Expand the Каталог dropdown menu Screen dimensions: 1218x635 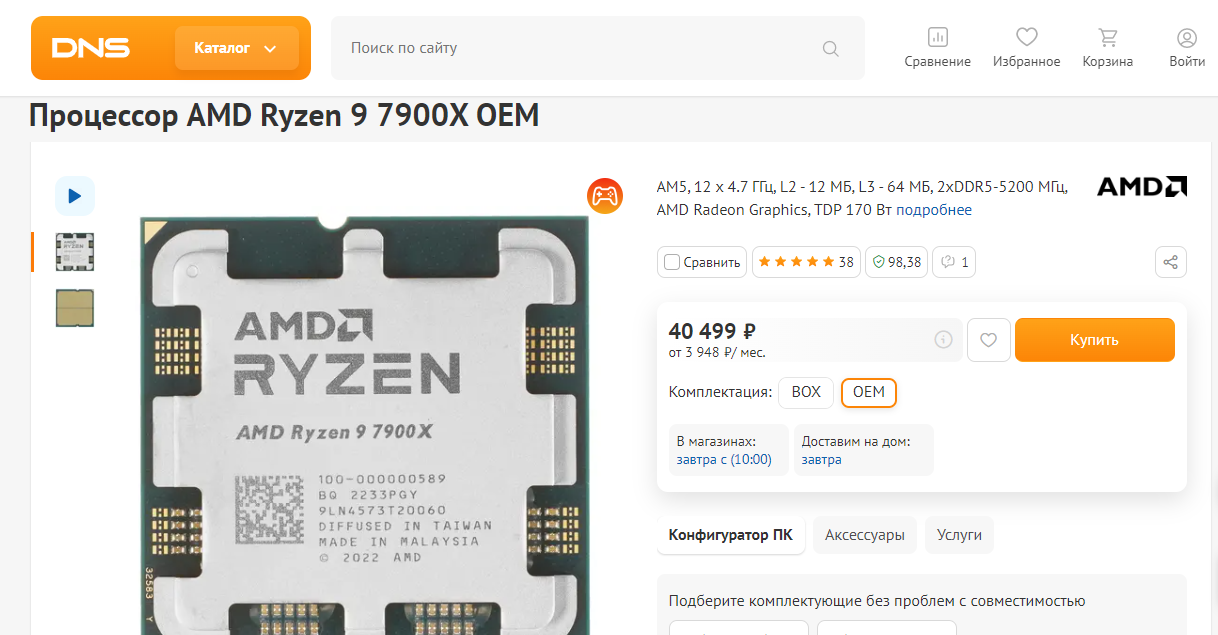click(x=237, y=48)
